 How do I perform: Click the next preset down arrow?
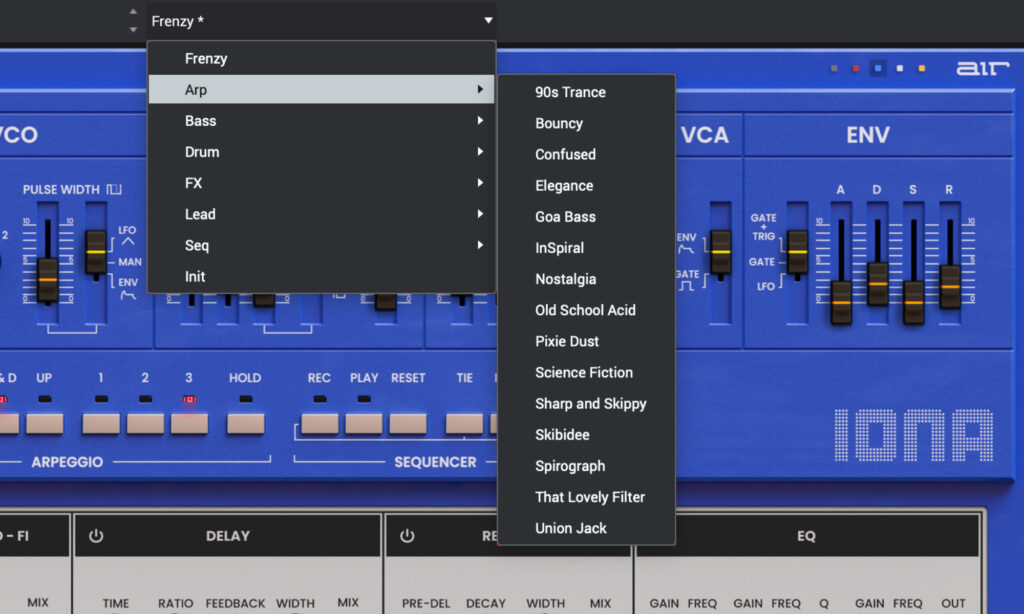pyautogui.click(x=134, y=29)
